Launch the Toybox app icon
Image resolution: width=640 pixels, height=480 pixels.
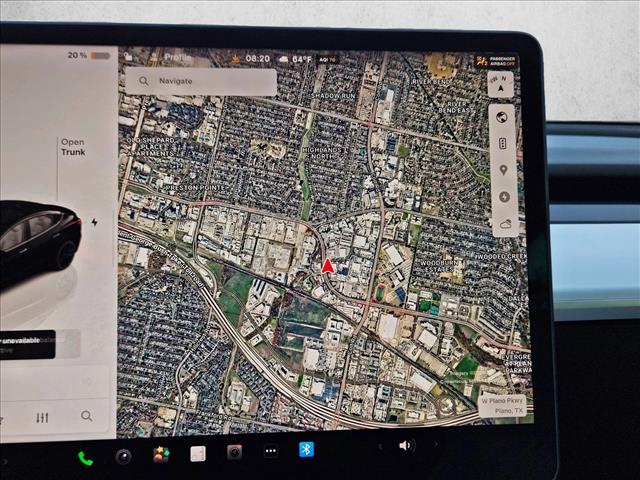tap(161, 455)
